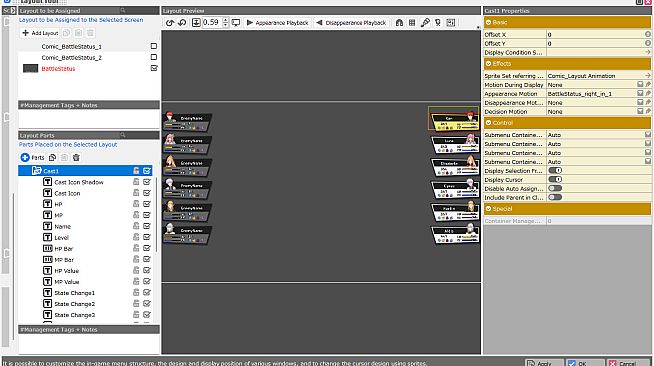Screen dimensions: 654x366
Task: Click the lock icon on the Cast1 row
Action: click(x=136, y=170)
